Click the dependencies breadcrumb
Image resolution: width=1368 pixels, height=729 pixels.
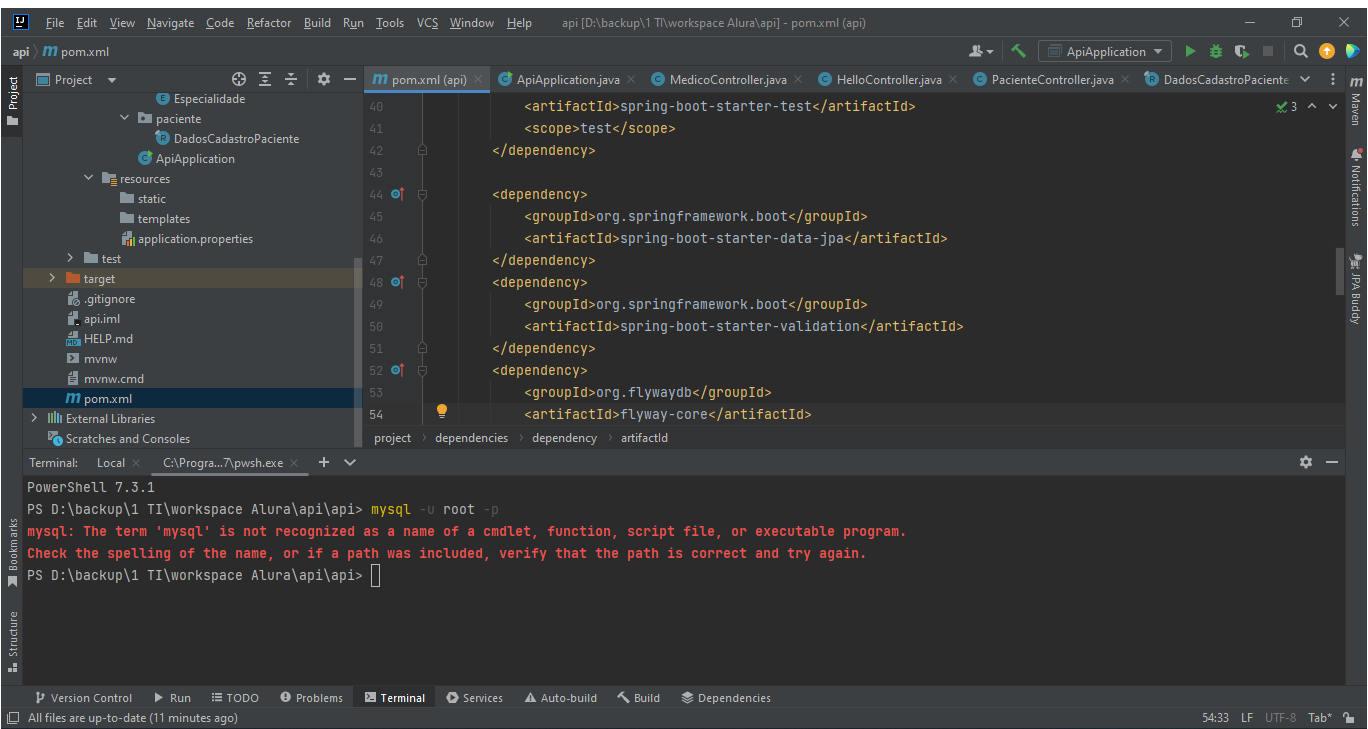(471, 438)
